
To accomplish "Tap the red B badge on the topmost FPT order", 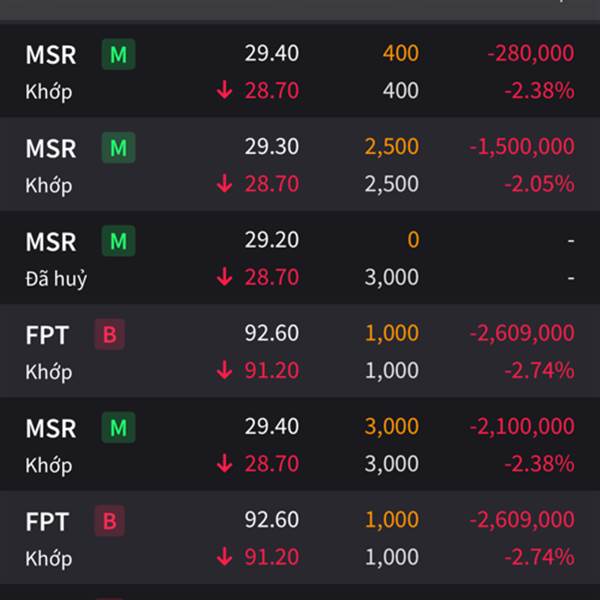I will (x=109, y=334).
